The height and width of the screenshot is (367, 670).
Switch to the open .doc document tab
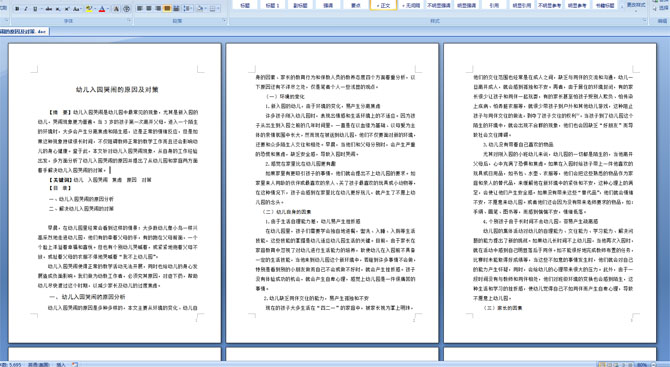click(24, 31)
